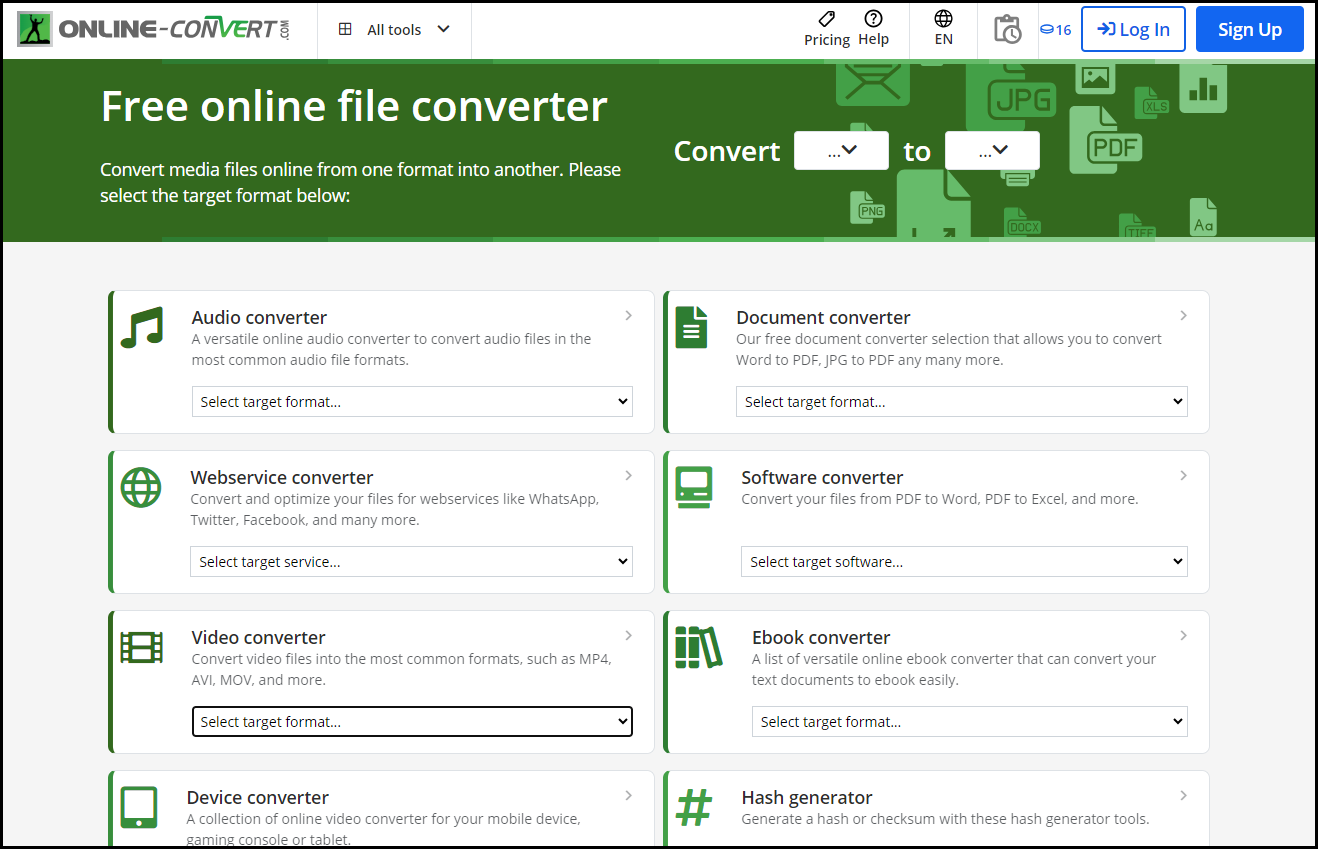Open the conversion history clipboard icon
1318x849 pixels.
[1007, 30]
